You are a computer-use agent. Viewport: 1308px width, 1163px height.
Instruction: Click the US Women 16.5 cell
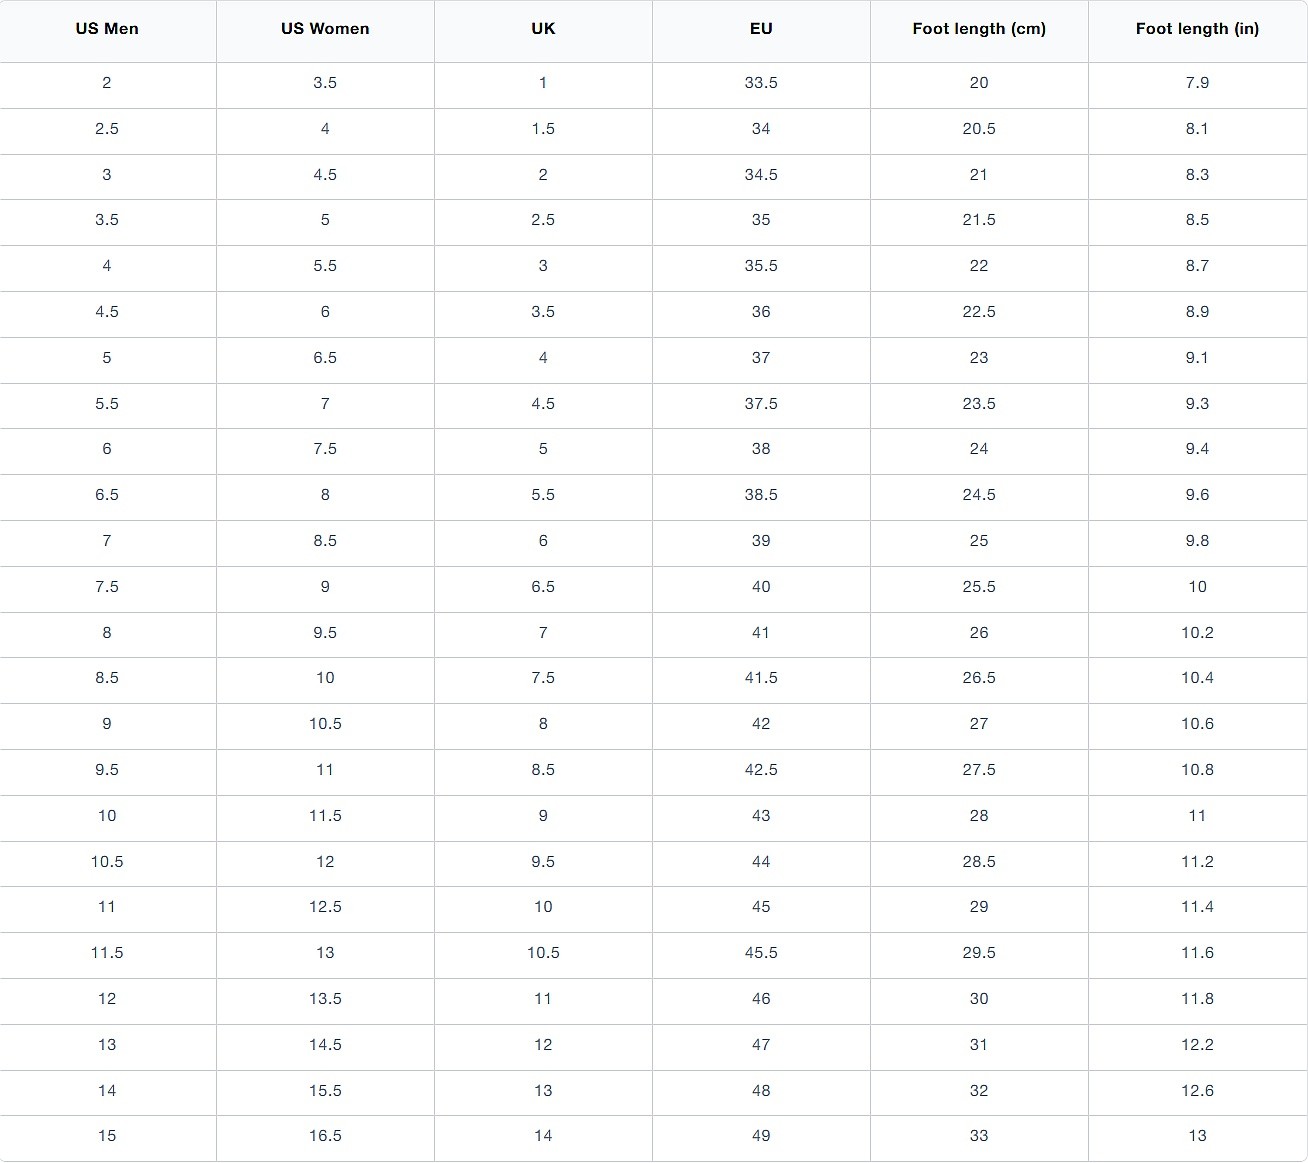(x=325, y=1136)
